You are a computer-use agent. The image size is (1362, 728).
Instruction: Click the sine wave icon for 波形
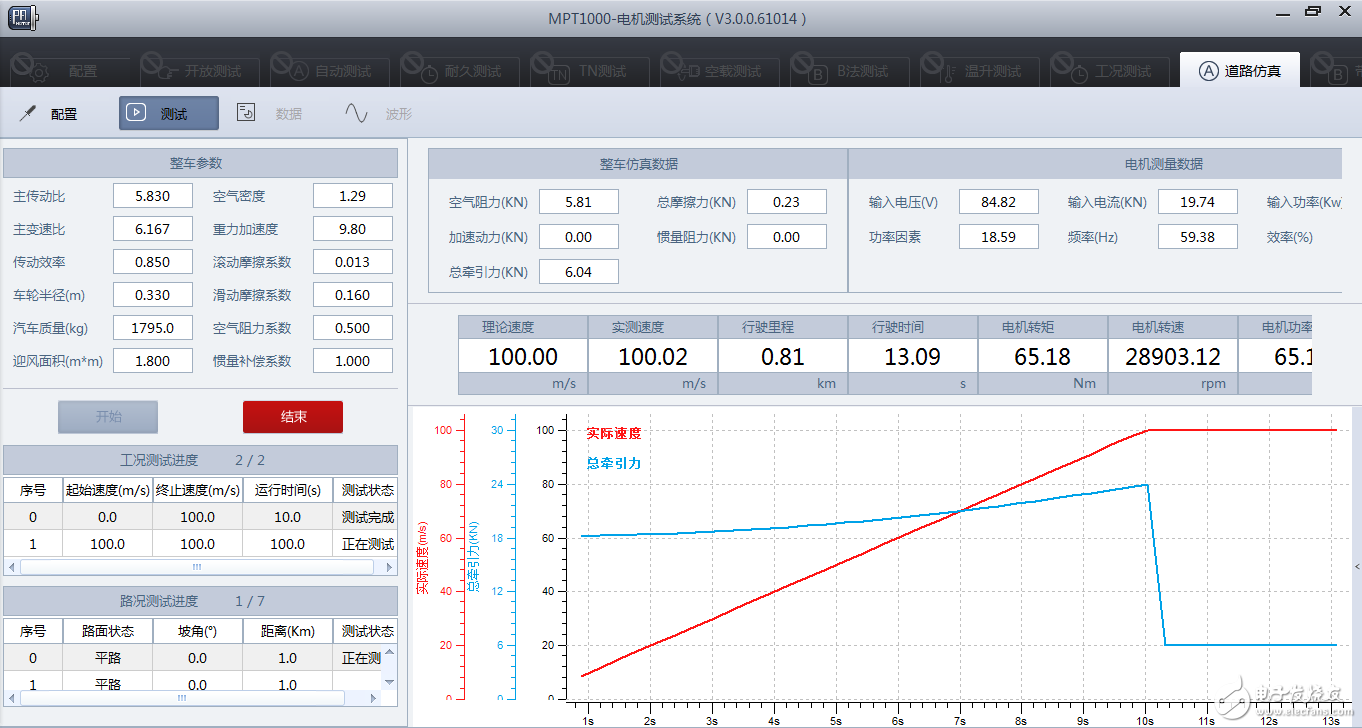pos(356,113)
